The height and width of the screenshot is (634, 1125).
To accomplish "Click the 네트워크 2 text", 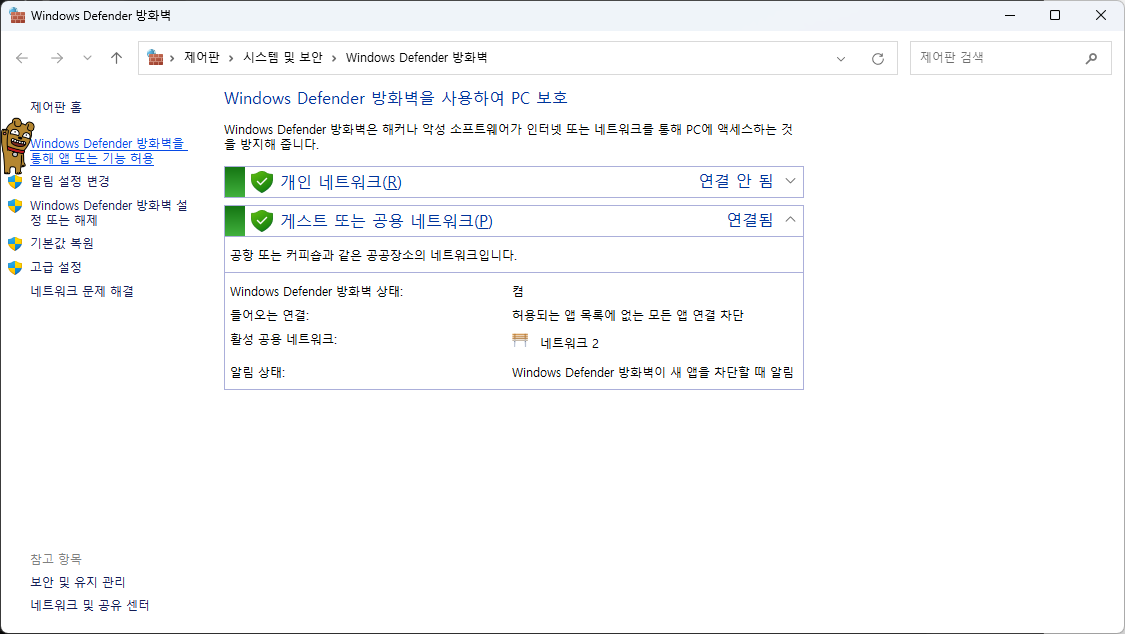I will click(570, 343).
